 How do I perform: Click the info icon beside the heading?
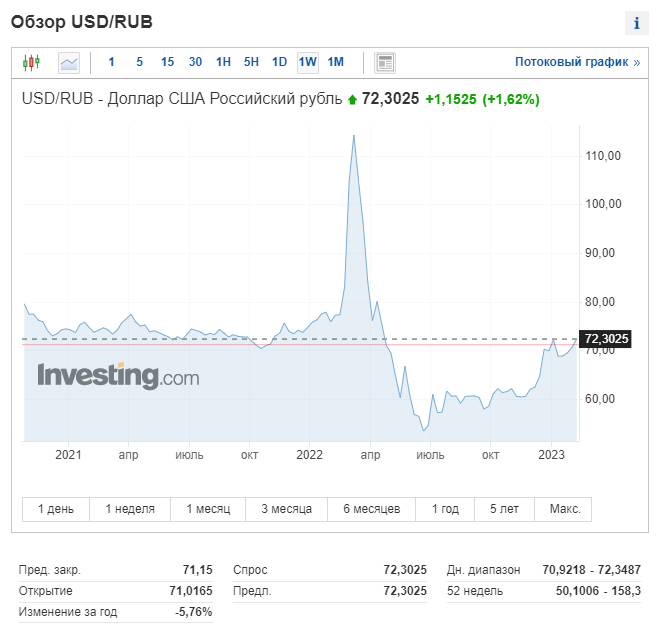pyautogui.click(x=636, y=23)
